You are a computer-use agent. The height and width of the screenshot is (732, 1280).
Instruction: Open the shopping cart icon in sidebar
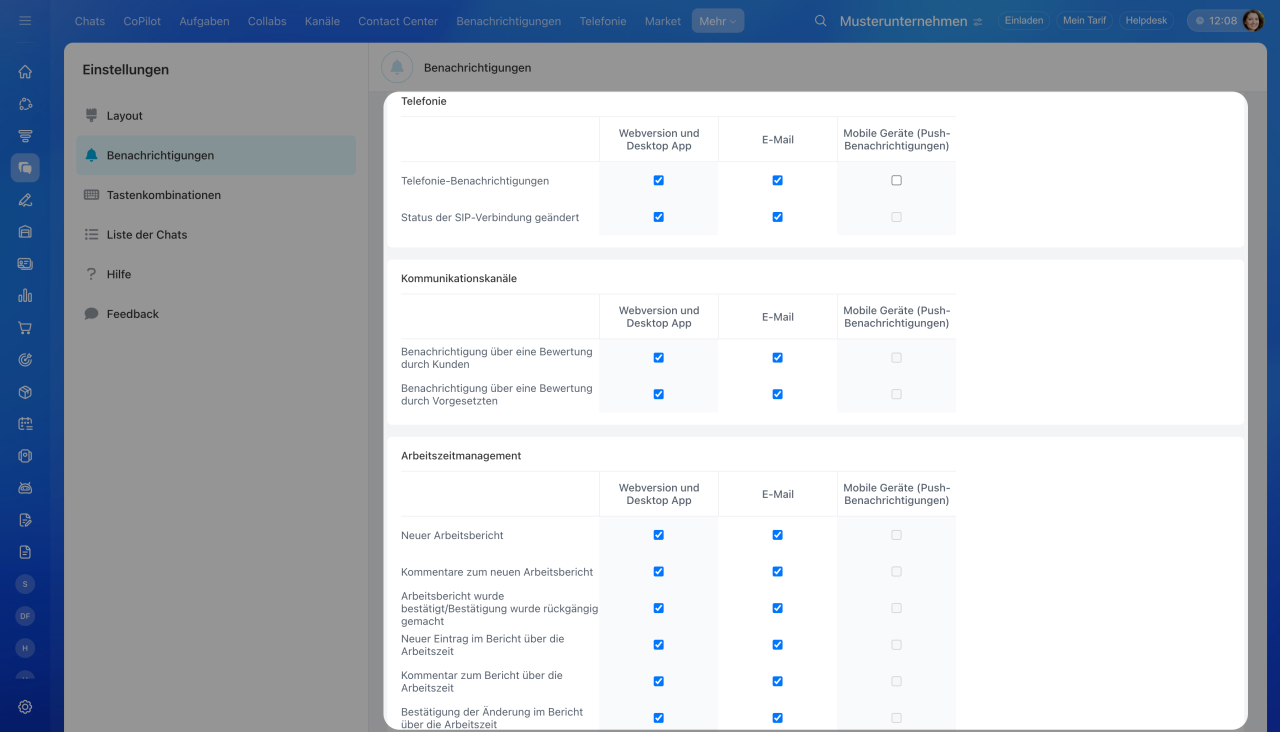point(25,328)
